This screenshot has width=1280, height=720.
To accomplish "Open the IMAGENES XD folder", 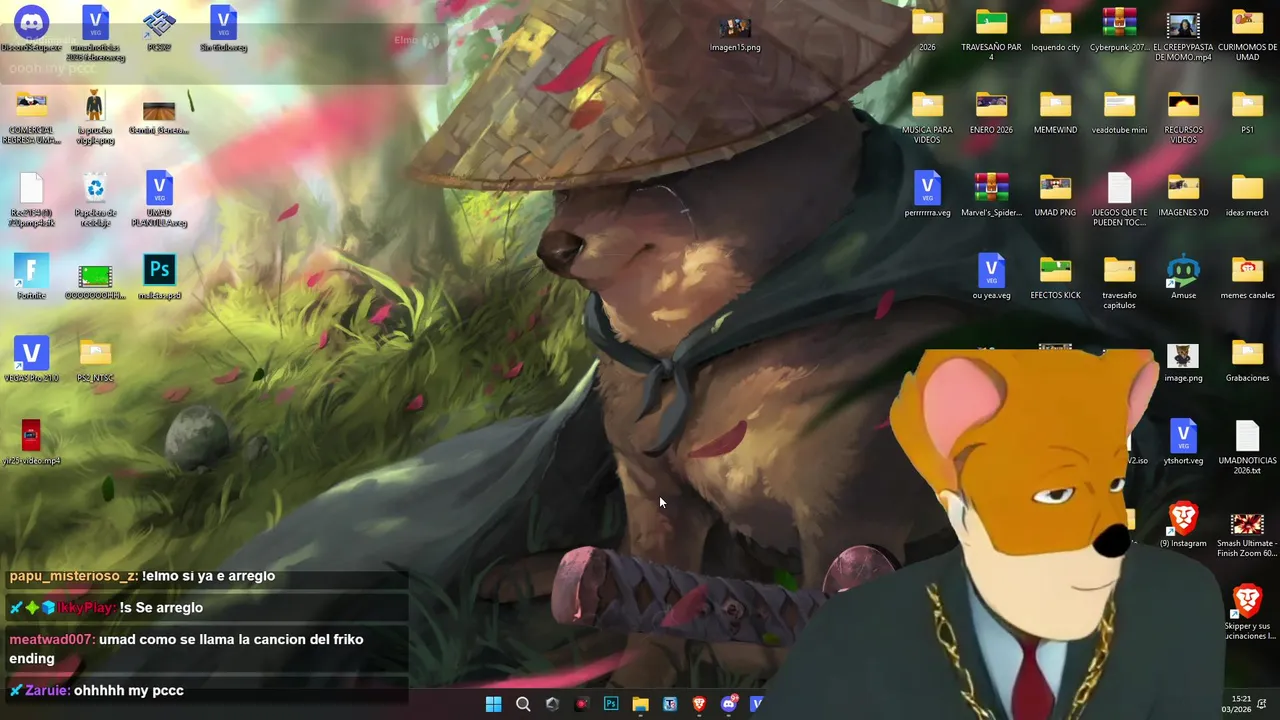I will pos(1183,195).
